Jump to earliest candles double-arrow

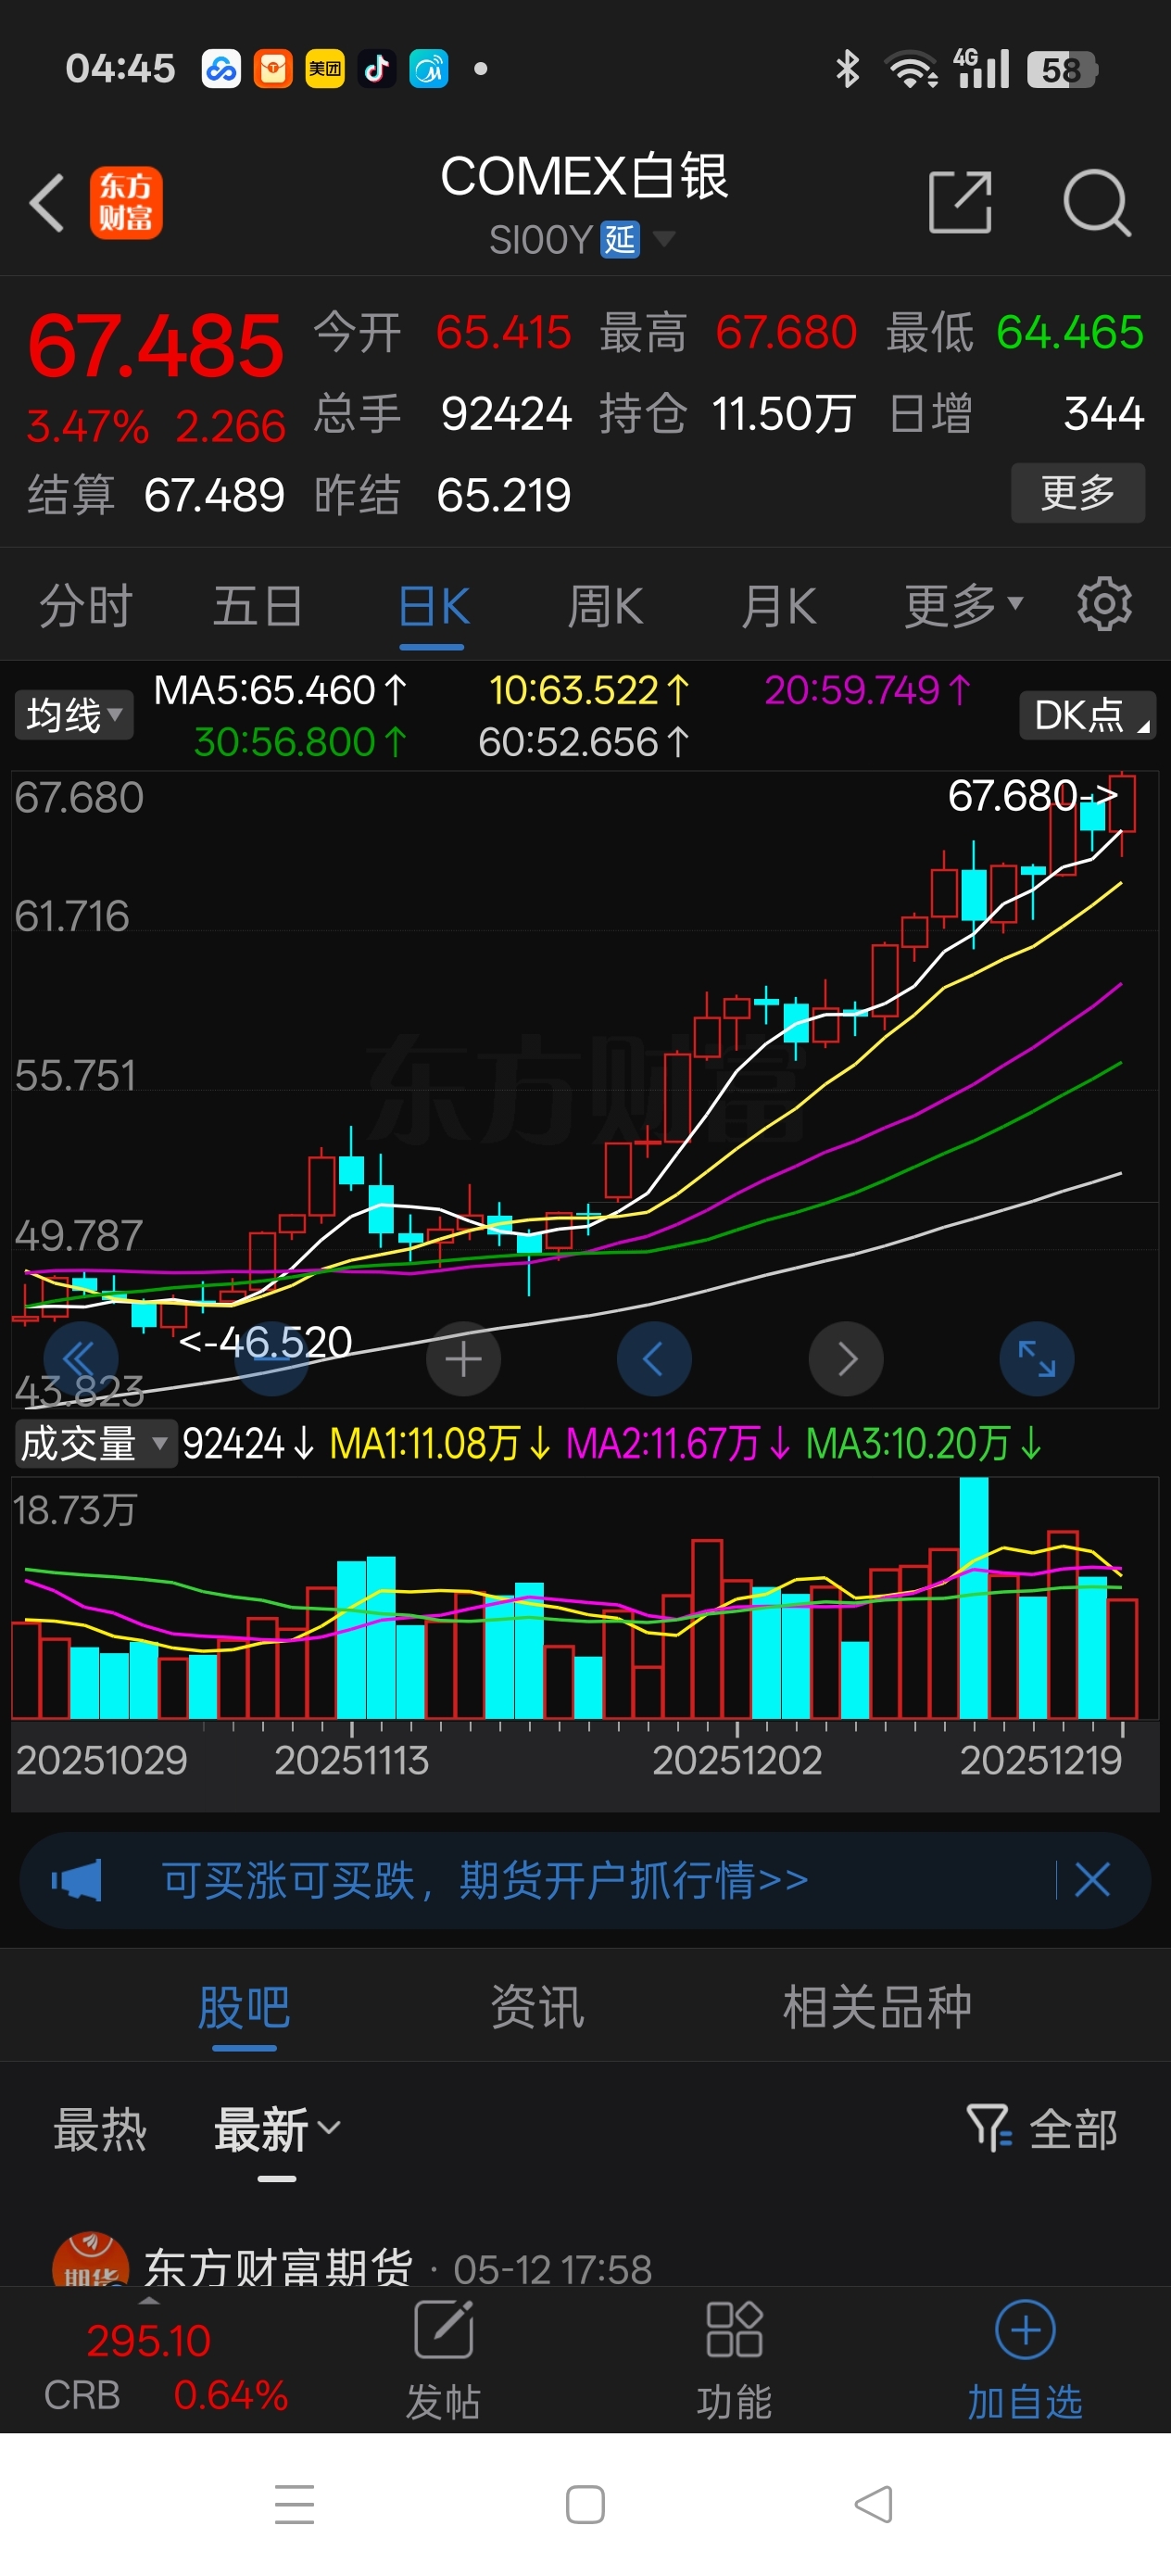80,1359
